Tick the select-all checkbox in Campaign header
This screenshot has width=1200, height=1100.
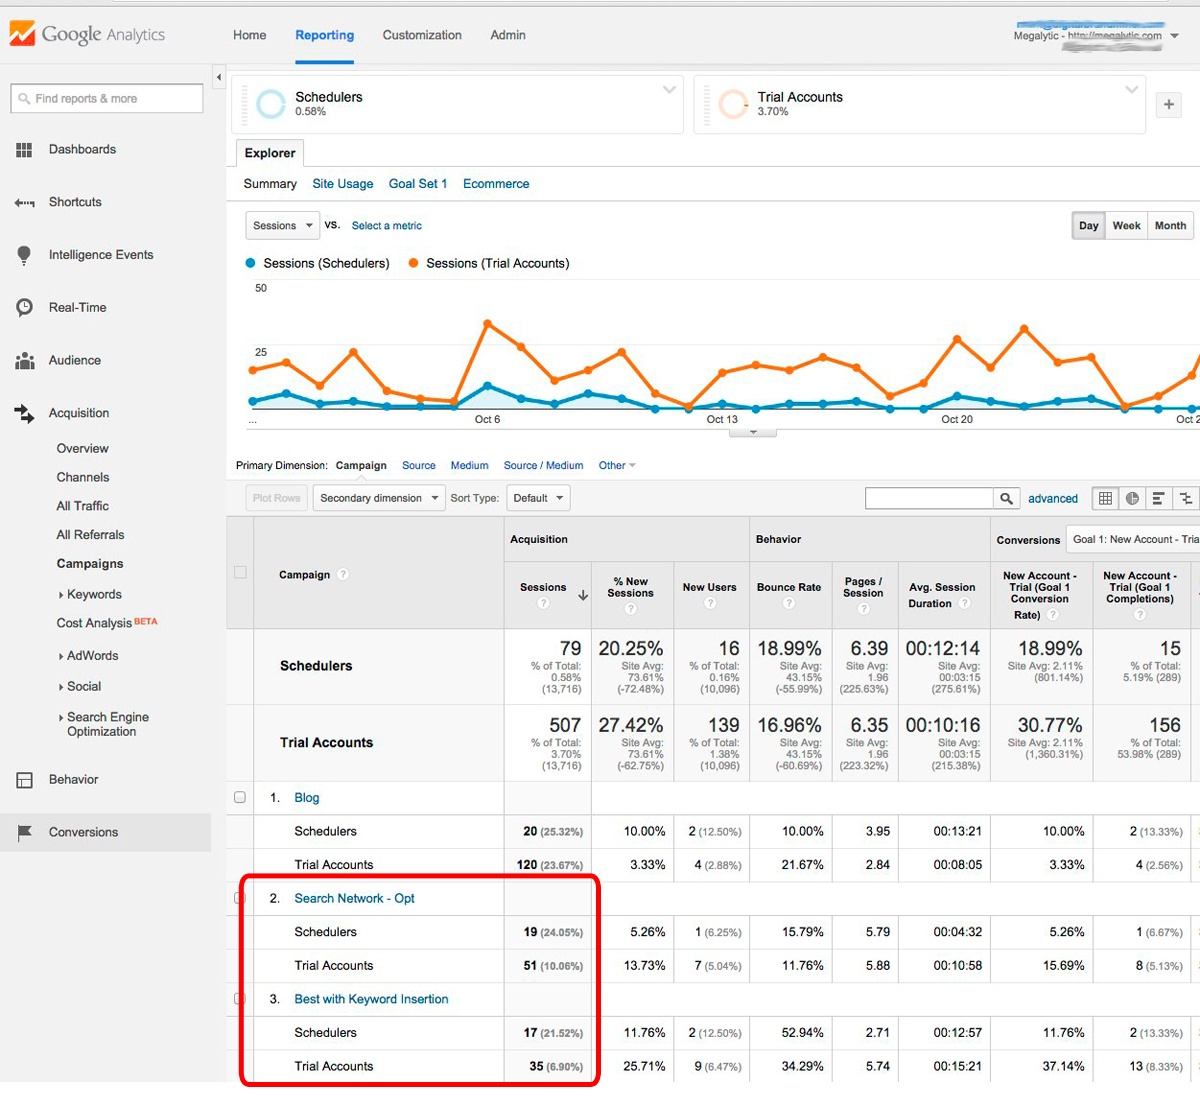coord(240,573)
